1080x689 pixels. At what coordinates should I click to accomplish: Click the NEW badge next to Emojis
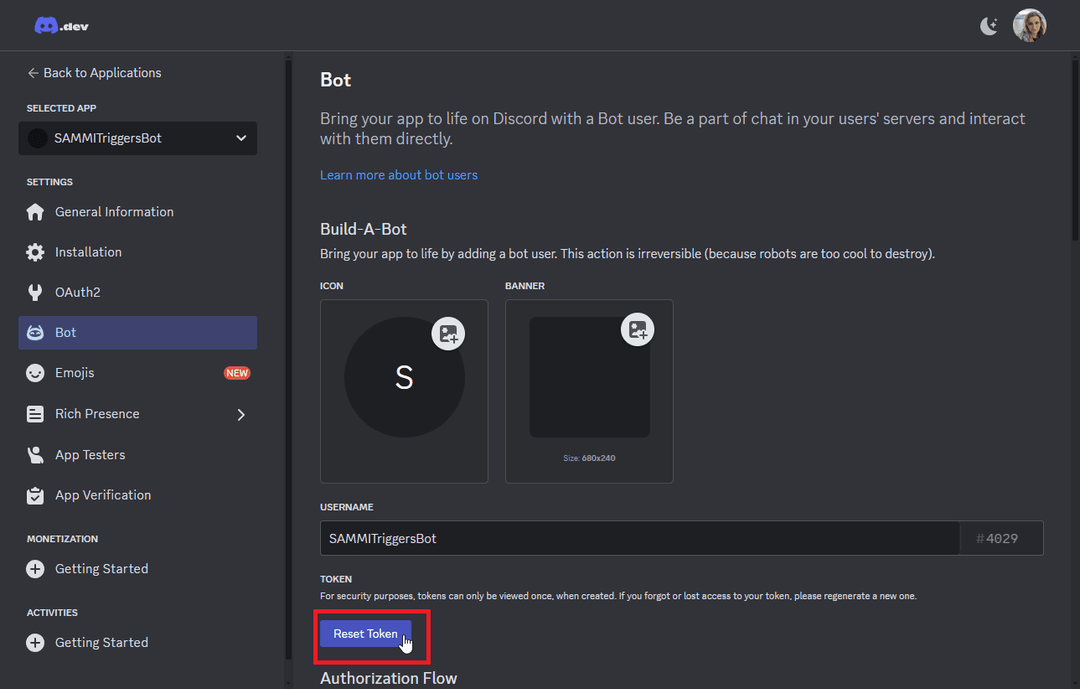(237, 373)
